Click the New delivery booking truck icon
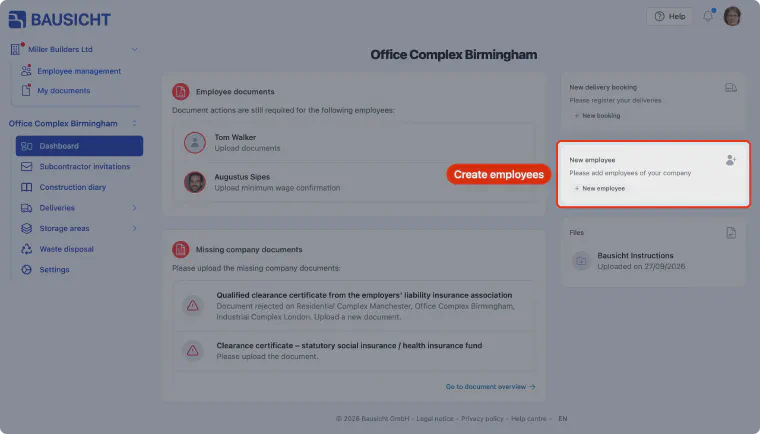Viewport: 760px width, 434px height. pos(731,87)
